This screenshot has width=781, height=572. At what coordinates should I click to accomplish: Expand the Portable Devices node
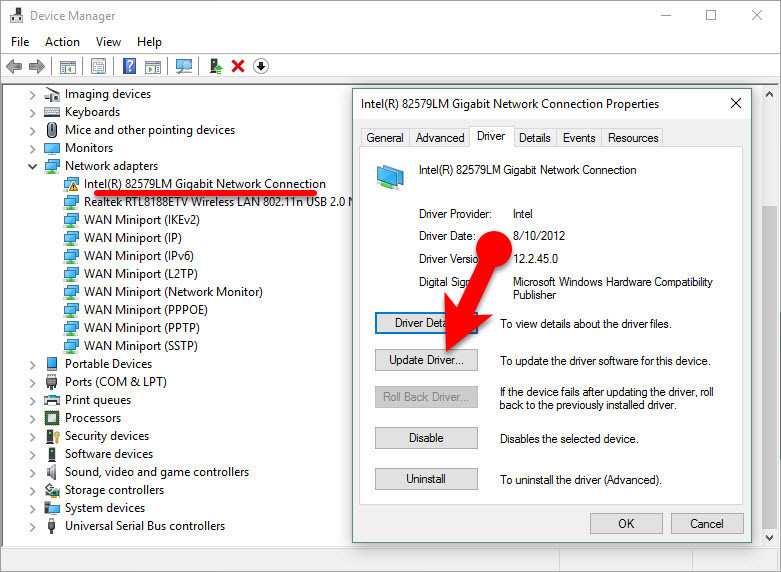(32, 365)
